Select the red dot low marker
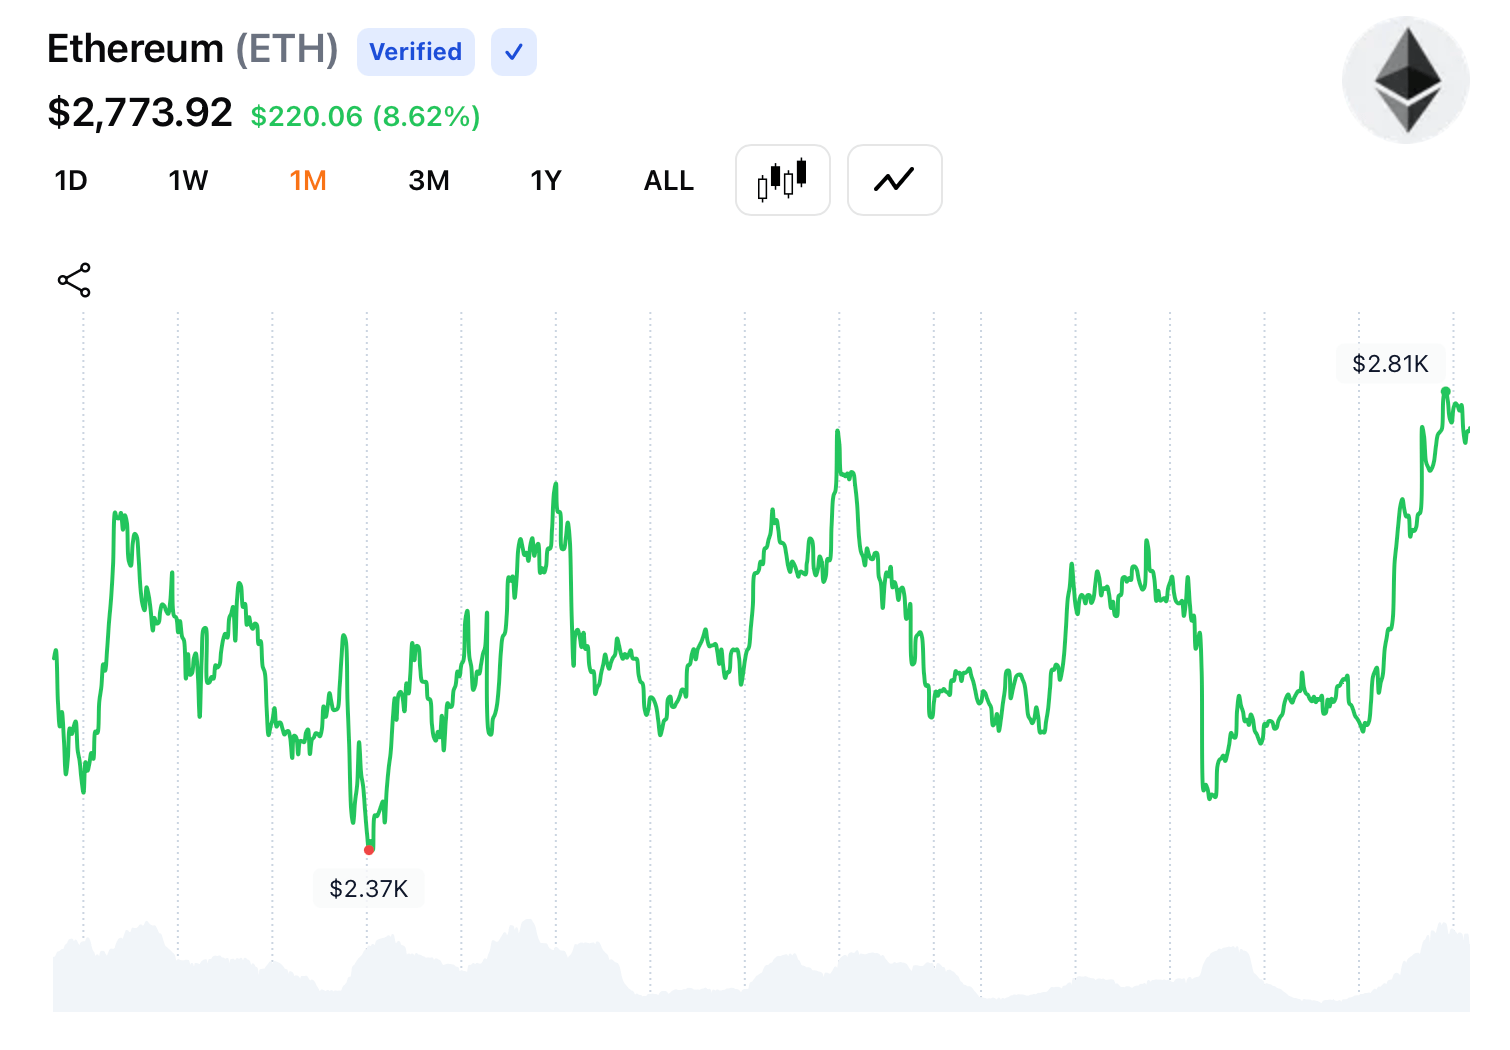The image size is (1510, 1050). (368, 849)
